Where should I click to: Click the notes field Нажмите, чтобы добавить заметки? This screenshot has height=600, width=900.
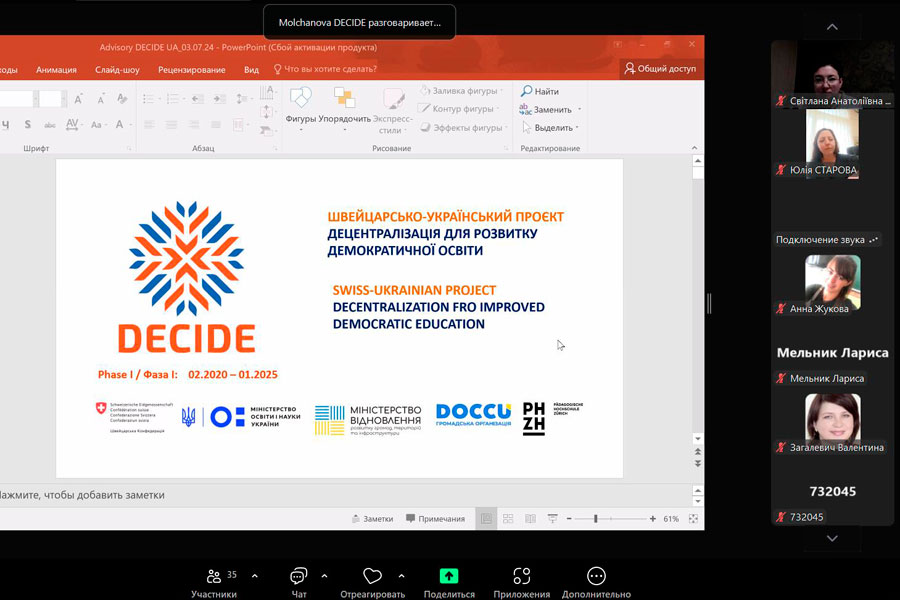pos(344,495)
